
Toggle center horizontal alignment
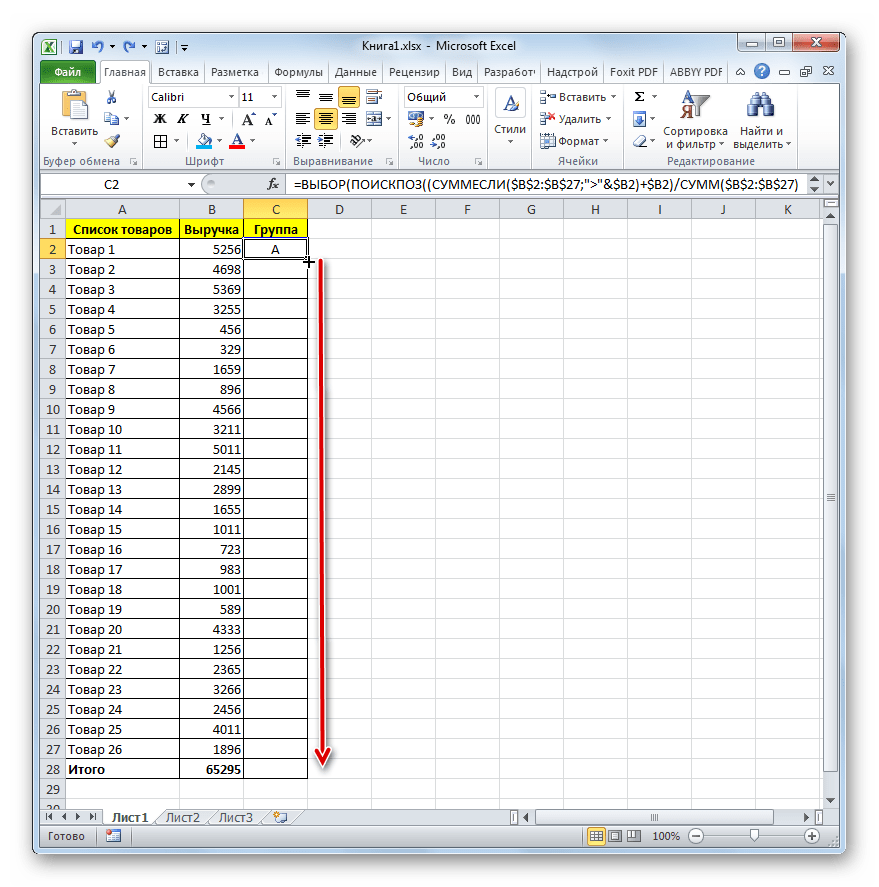click(326, 119)
